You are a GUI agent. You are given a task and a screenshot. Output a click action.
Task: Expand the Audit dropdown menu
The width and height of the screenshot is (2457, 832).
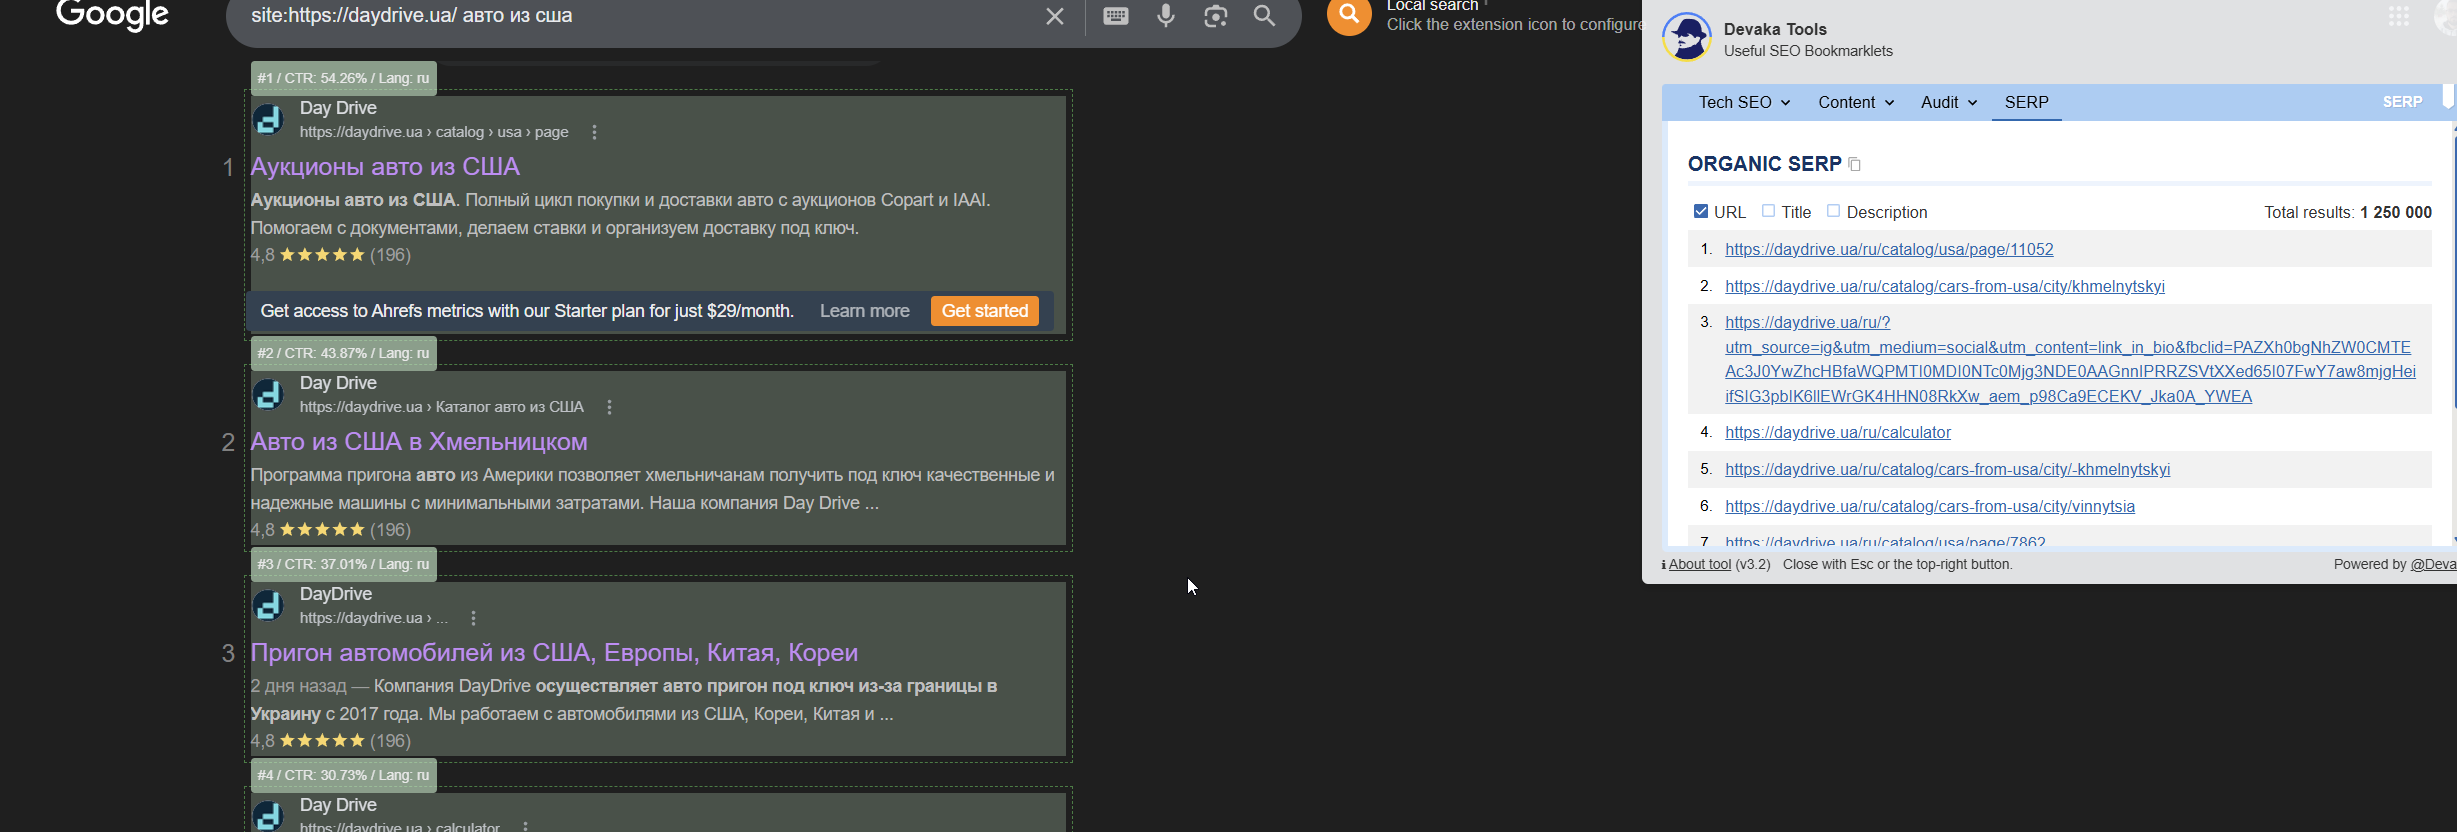click(1950, 102)
